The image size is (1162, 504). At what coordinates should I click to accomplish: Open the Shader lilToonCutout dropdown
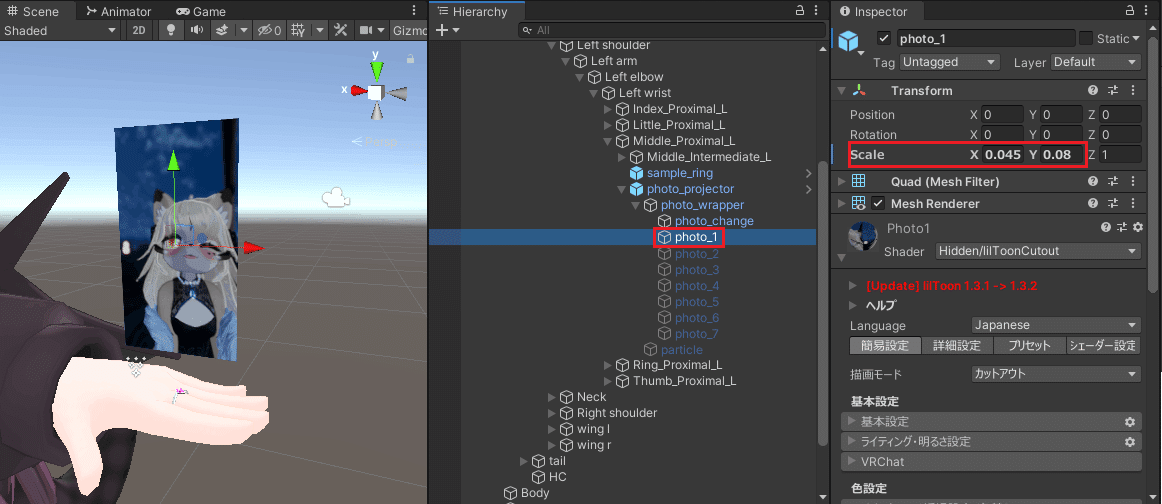pos(1038,251)
